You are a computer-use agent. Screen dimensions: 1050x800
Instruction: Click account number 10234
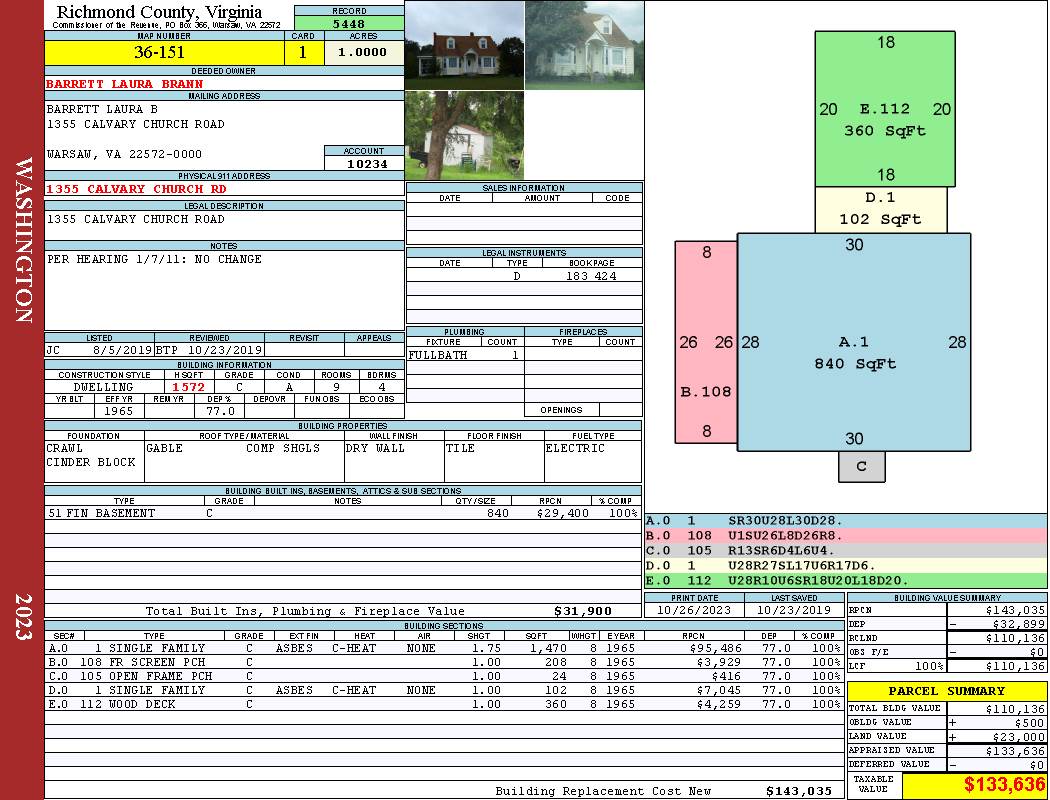[x=366, y=163]
